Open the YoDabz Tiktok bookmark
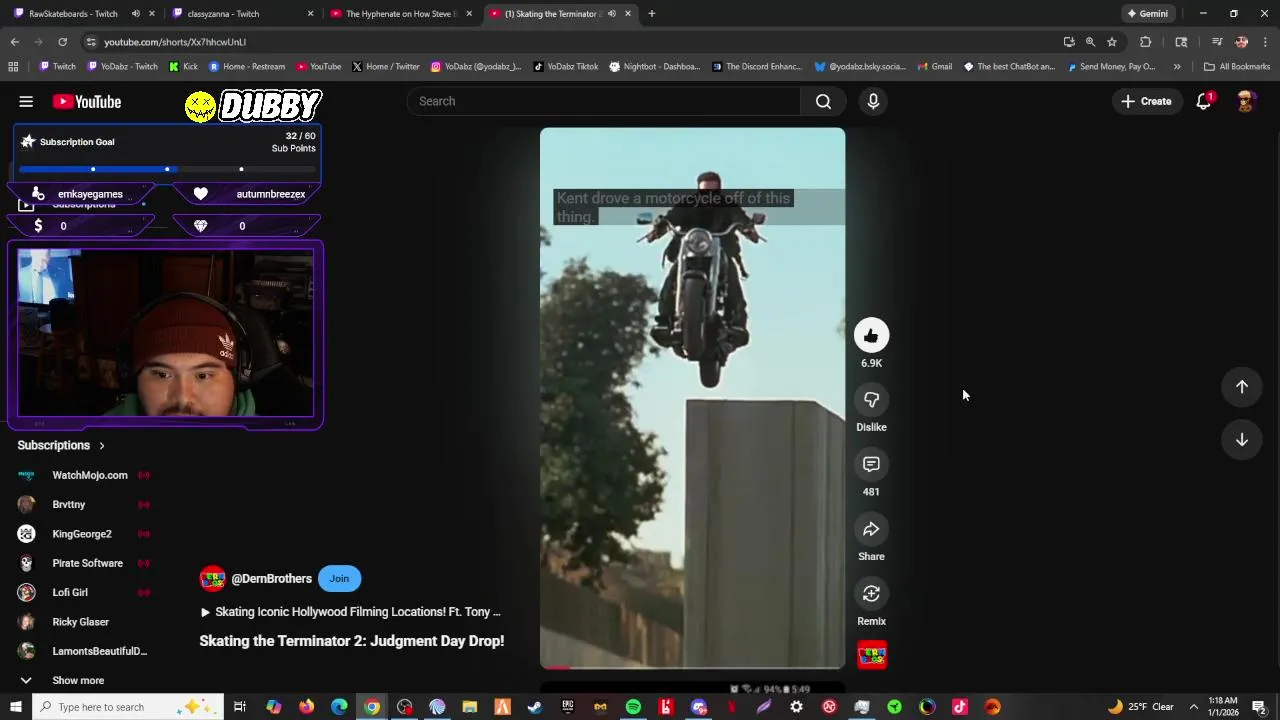1280x720 pixels. tap(566, 66)
